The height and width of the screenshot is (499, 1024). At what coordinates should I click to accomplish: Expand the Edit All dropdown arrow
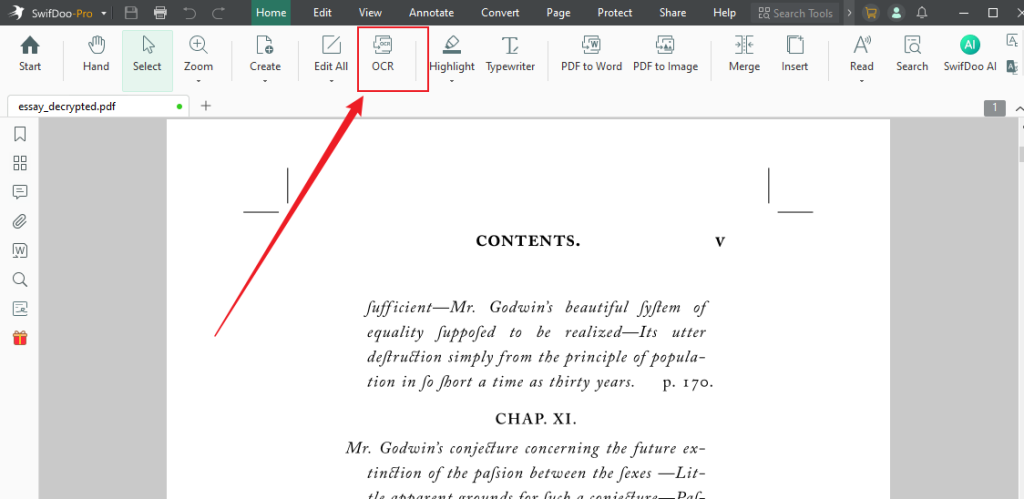[331, 82]
